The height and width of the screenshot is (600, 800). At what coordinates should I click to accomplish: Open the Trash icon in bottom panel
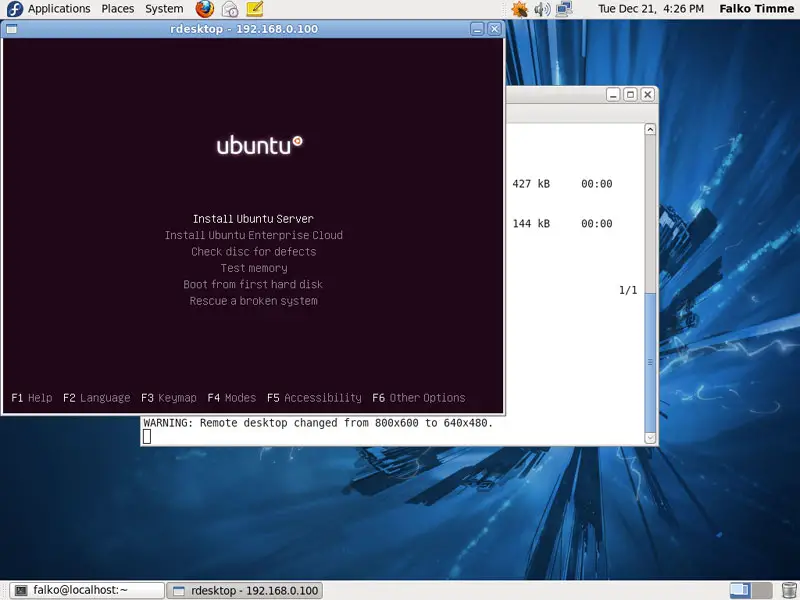789,590
